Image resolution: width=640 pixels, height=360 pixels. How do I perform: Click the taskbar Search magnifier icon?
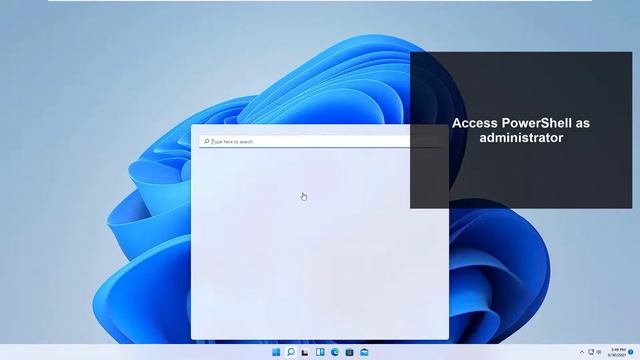click(x=291, y=352)
